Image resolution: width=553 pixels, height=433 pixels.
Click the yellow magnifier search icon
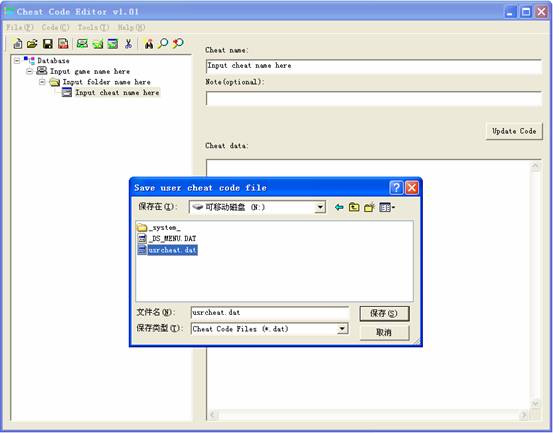(x=163, y=43)
